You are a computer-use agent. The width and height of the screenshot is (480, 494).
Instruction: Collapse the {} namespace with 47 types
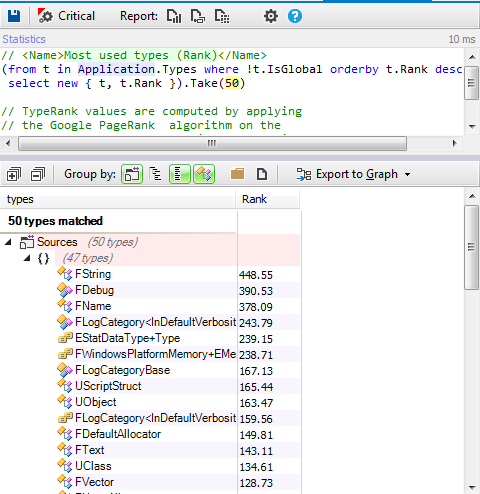click(x=28, y=258)
